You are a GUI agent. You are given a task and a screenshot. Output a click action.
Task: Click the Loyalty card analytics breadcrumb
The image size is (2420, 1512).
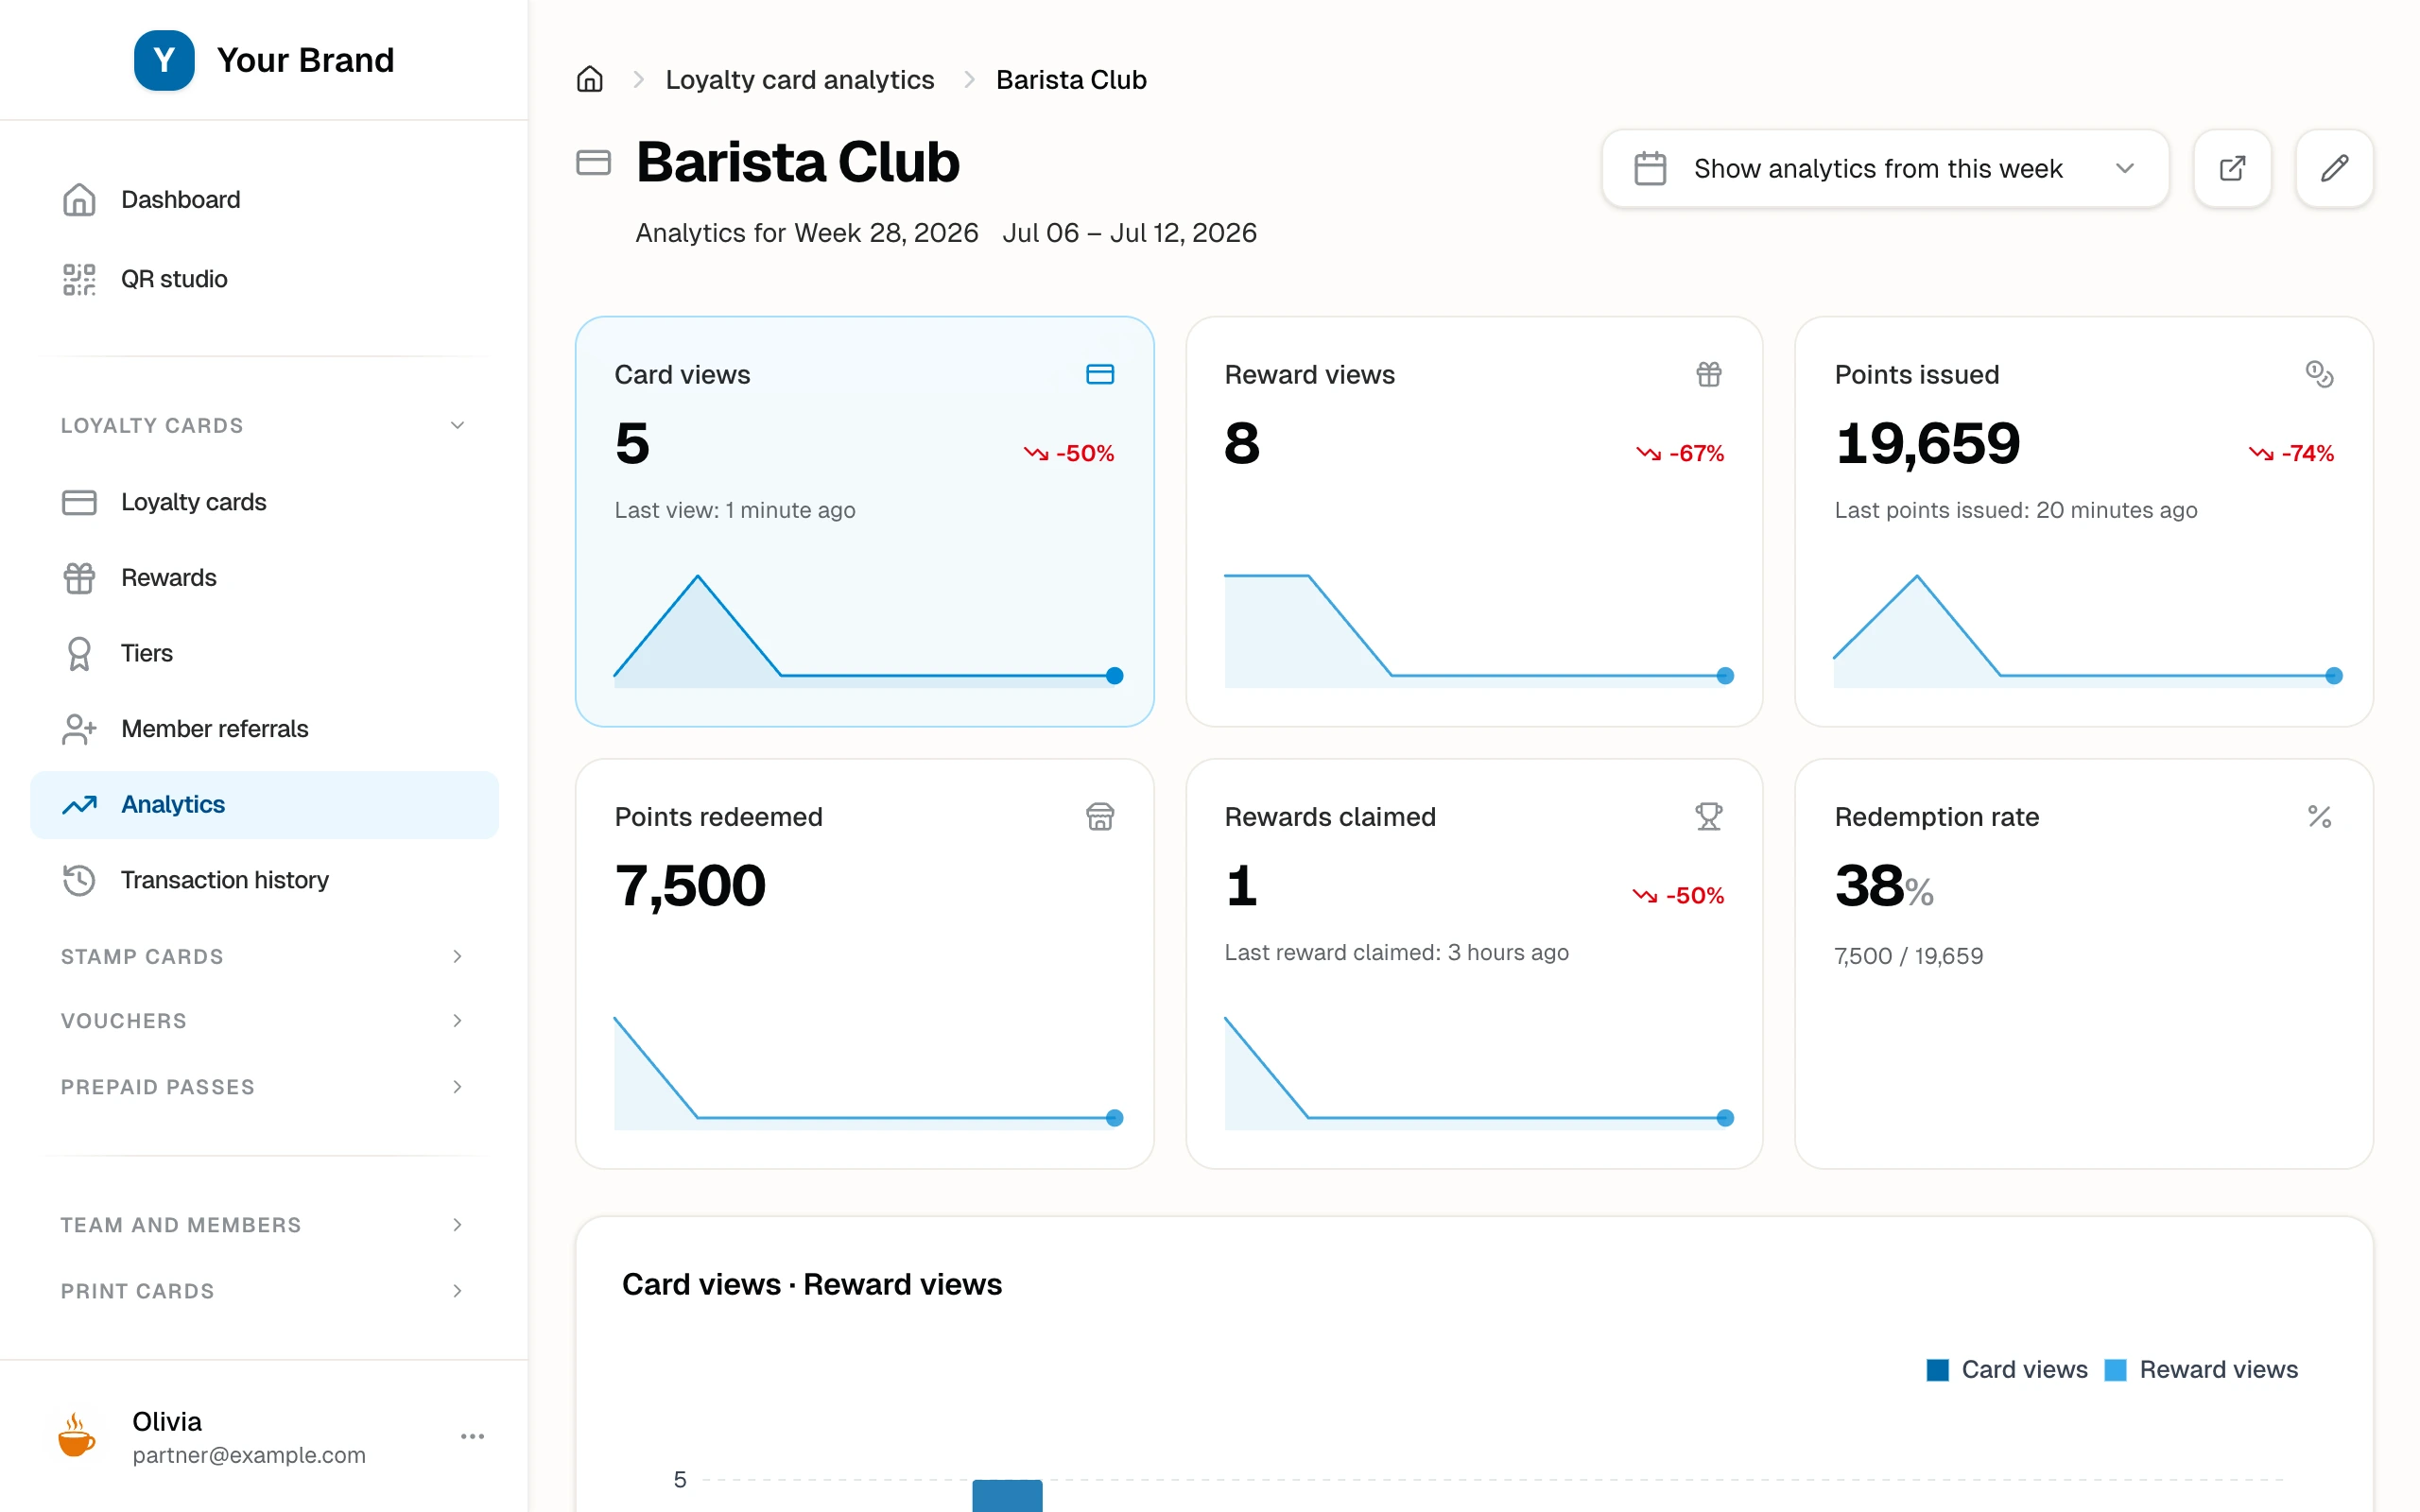(x=800, y=79)
